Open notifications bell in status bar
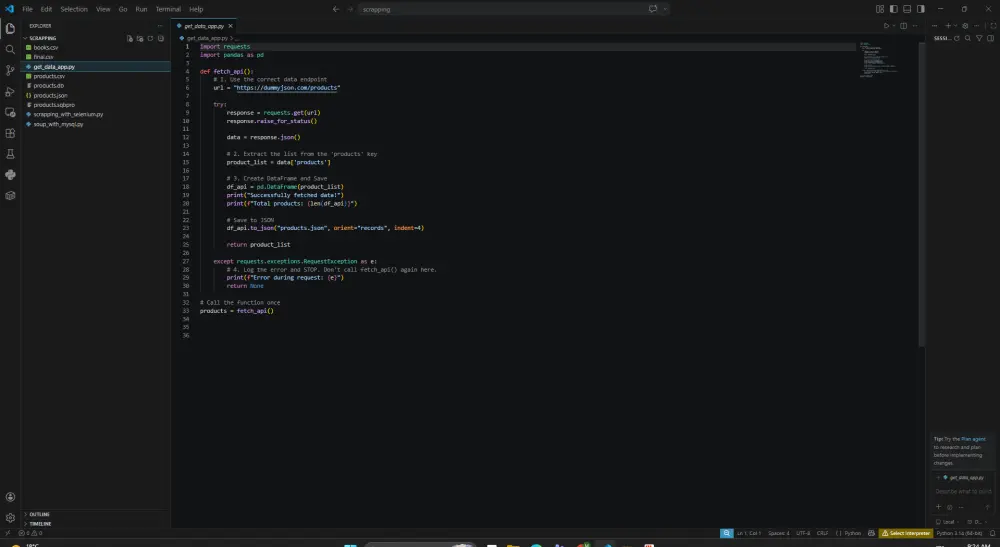This screenshot has width=1000, height=547. click(x=992, y=533)
